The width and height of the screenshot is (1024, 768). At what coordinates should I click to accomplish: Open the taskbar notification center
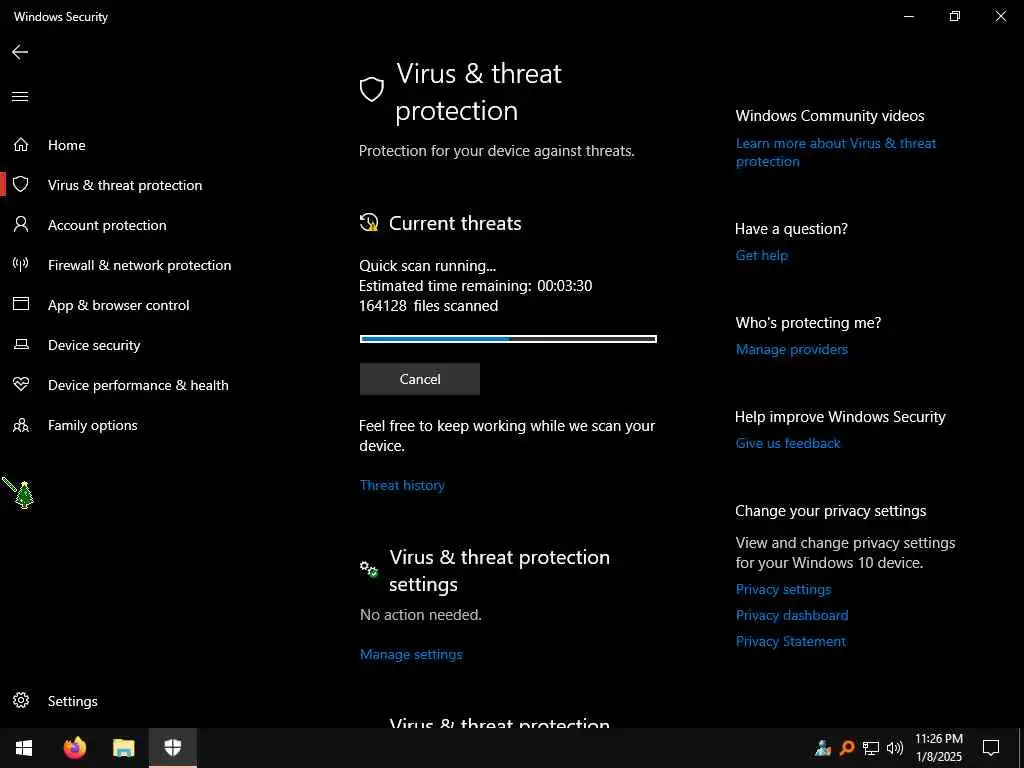(x=991, y=747)
